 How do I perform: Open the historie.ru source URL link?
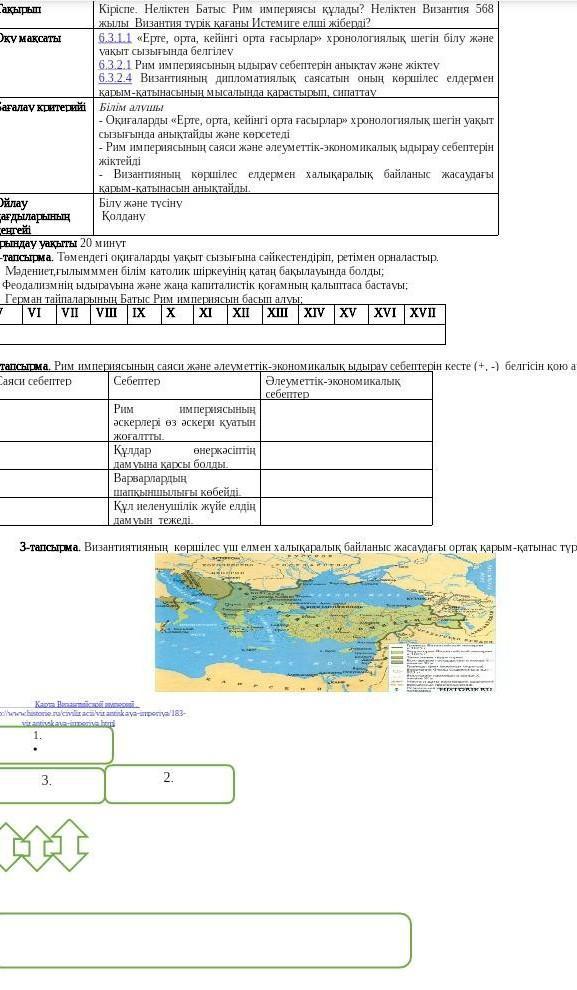(x=92, y=717)
